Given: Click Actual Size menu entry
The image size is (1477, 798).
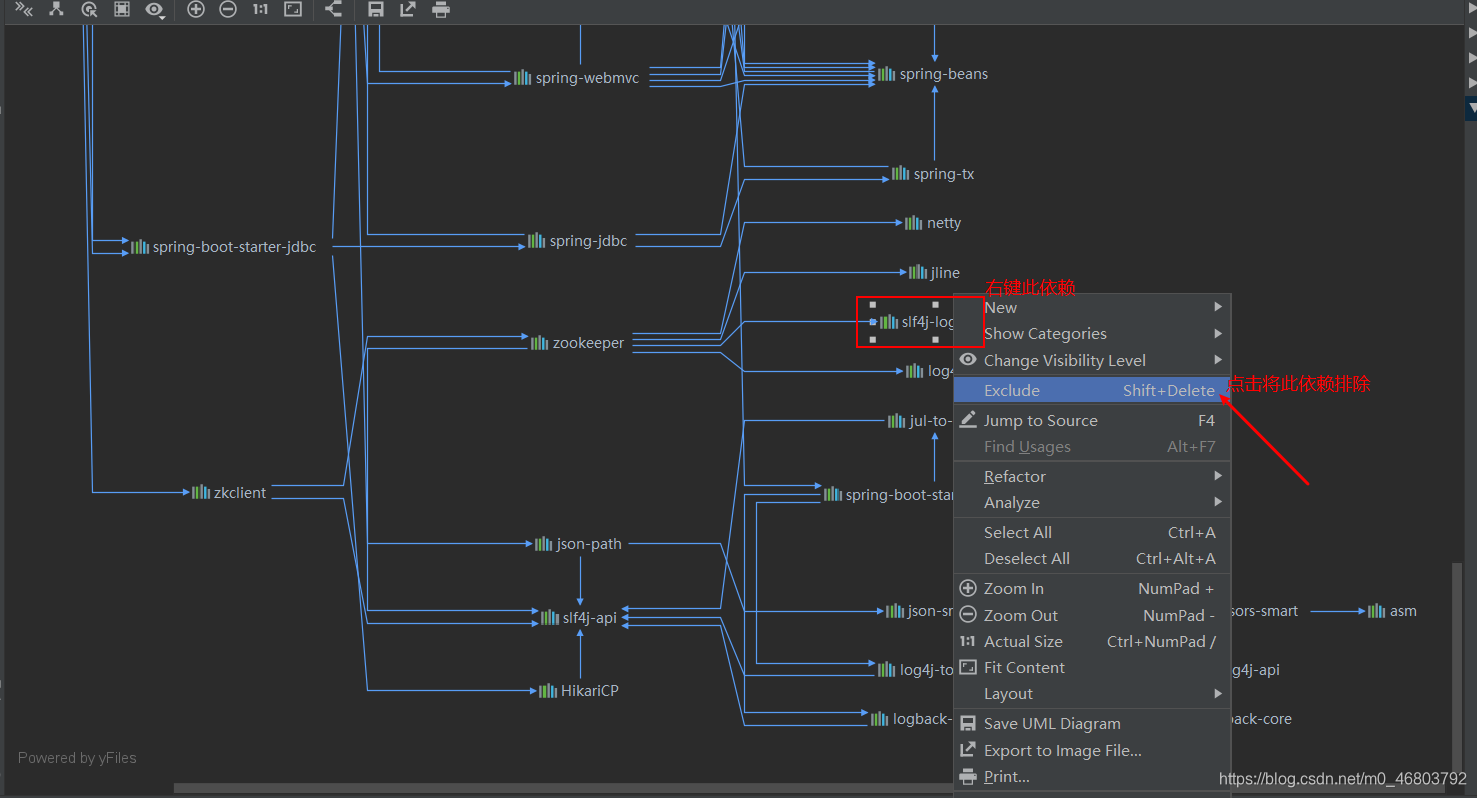Looking at the screenshot, I should tap(1092, 641).
